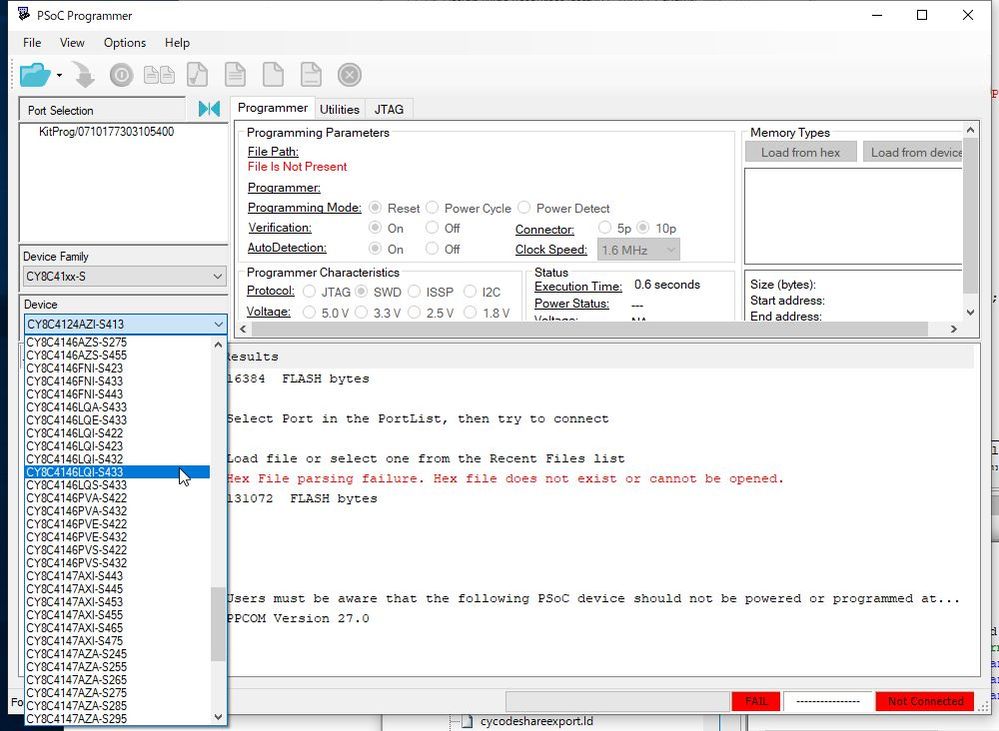Screen dimensions: 999x731
Task: Click the Load from device button
Action: [915, 151]
